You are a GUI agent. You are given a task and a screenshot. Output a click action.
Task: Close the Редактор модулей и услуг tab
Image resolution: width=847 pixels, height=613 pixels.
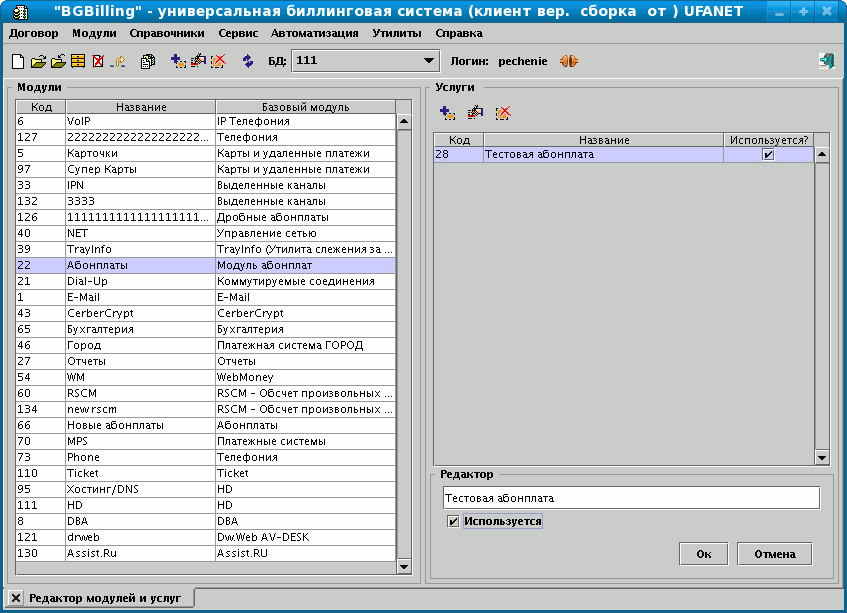click(16, 597)
